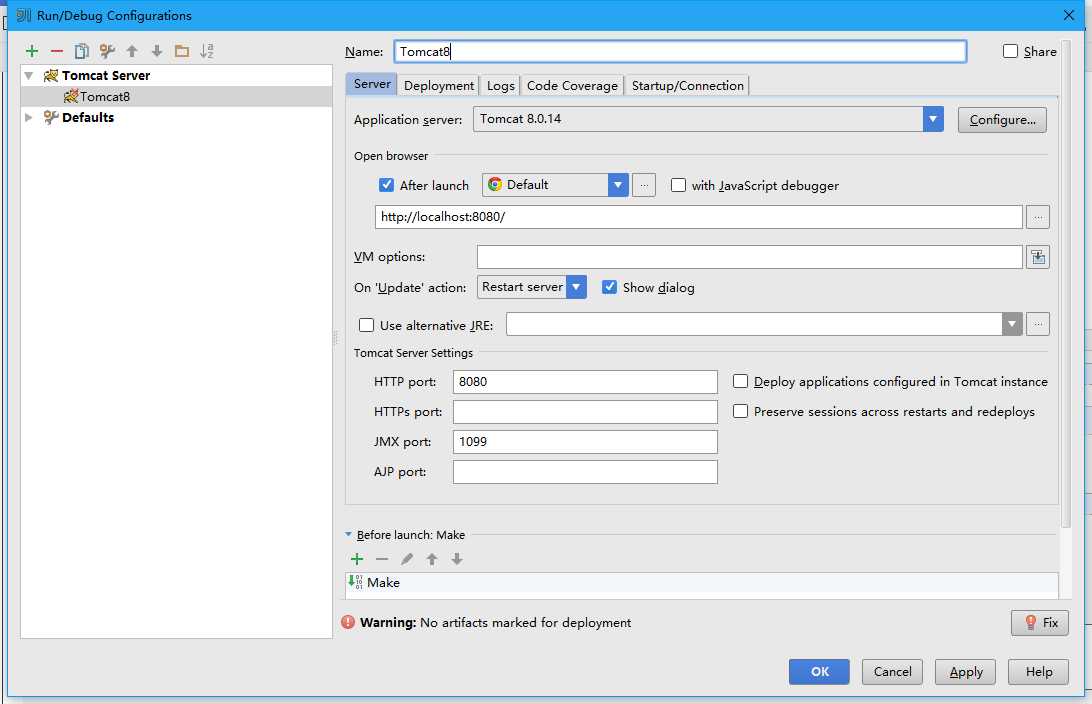
Task: Create a new folder for configurations
Action: click(182, 51)
